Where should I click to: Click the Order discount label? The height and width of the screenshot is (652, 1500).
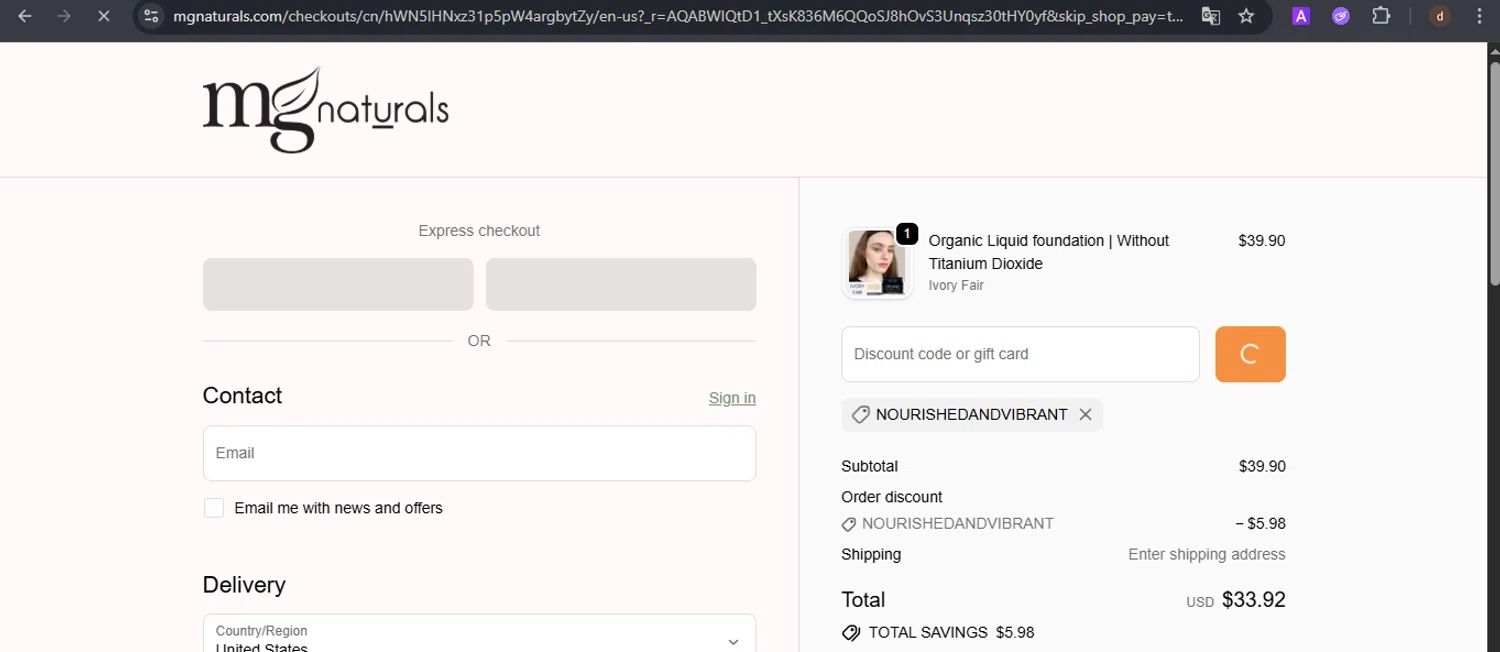click(x=892, y=497)
